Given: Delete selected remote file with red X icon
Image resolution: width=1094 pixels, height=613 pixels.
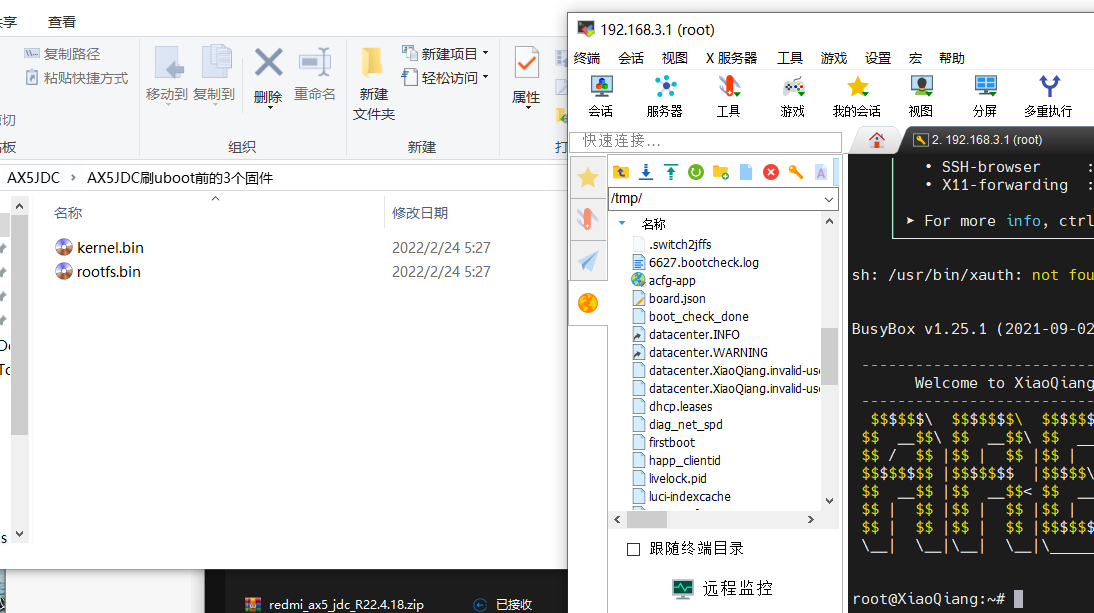Looking at the screenshot, I should [771, 172].
